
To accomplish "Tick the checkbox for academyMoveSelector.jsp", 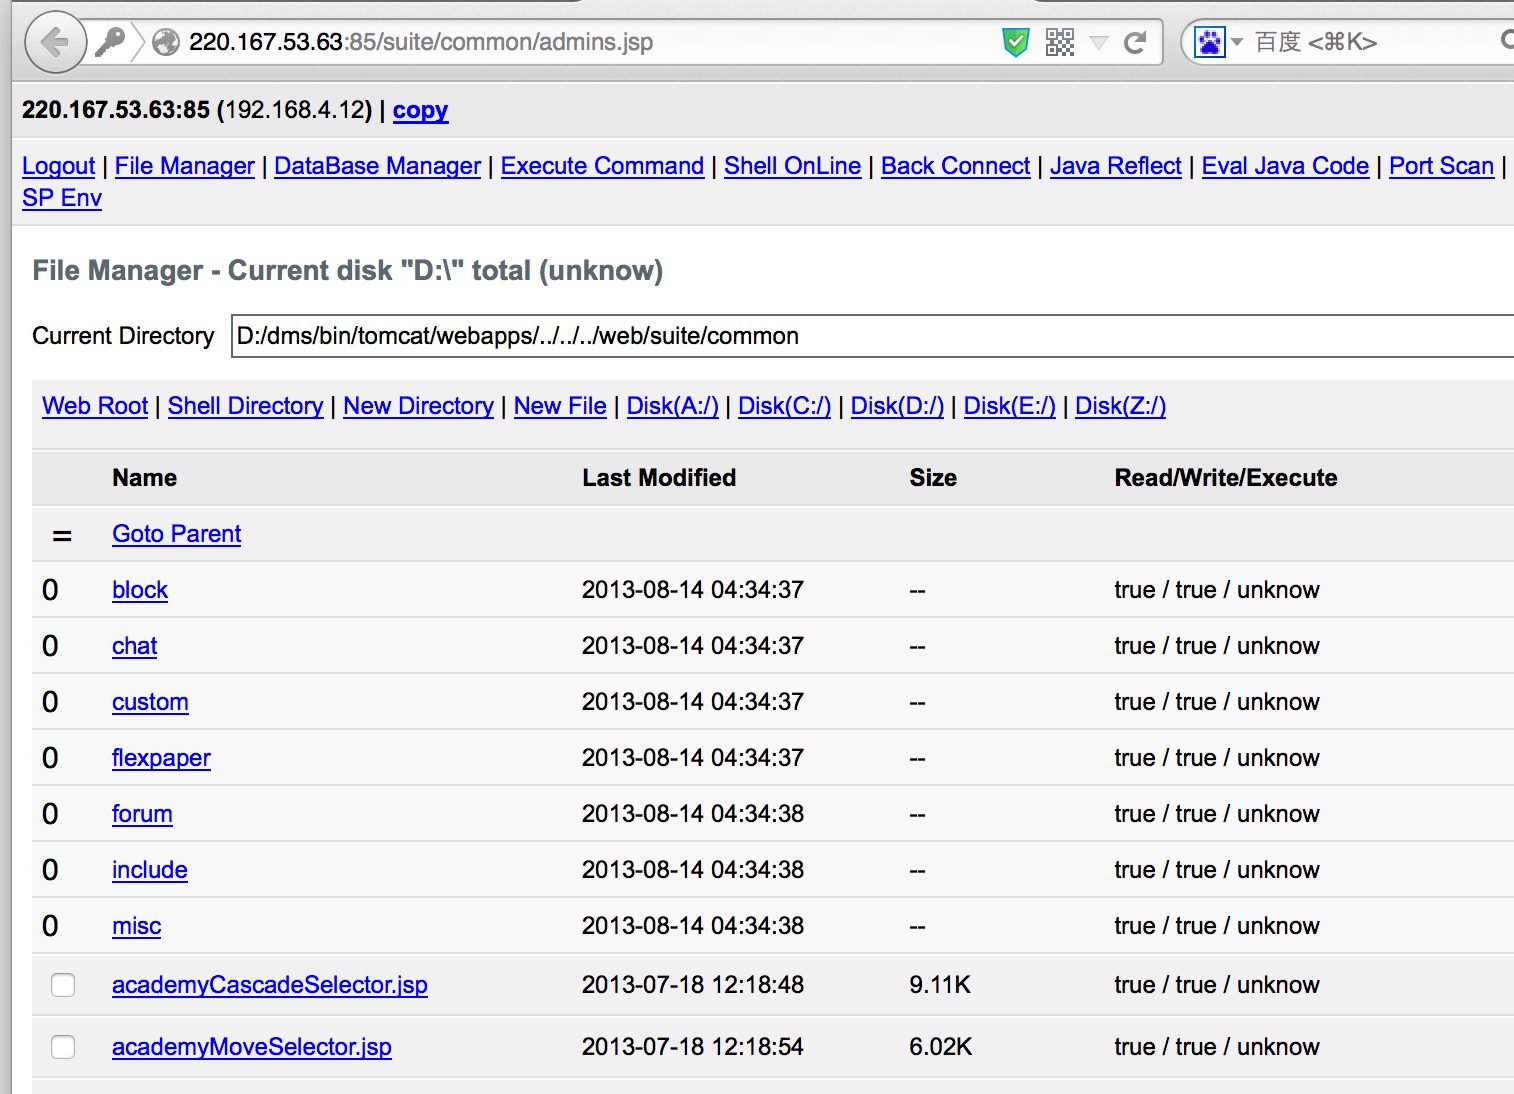I will [63, 1047].
